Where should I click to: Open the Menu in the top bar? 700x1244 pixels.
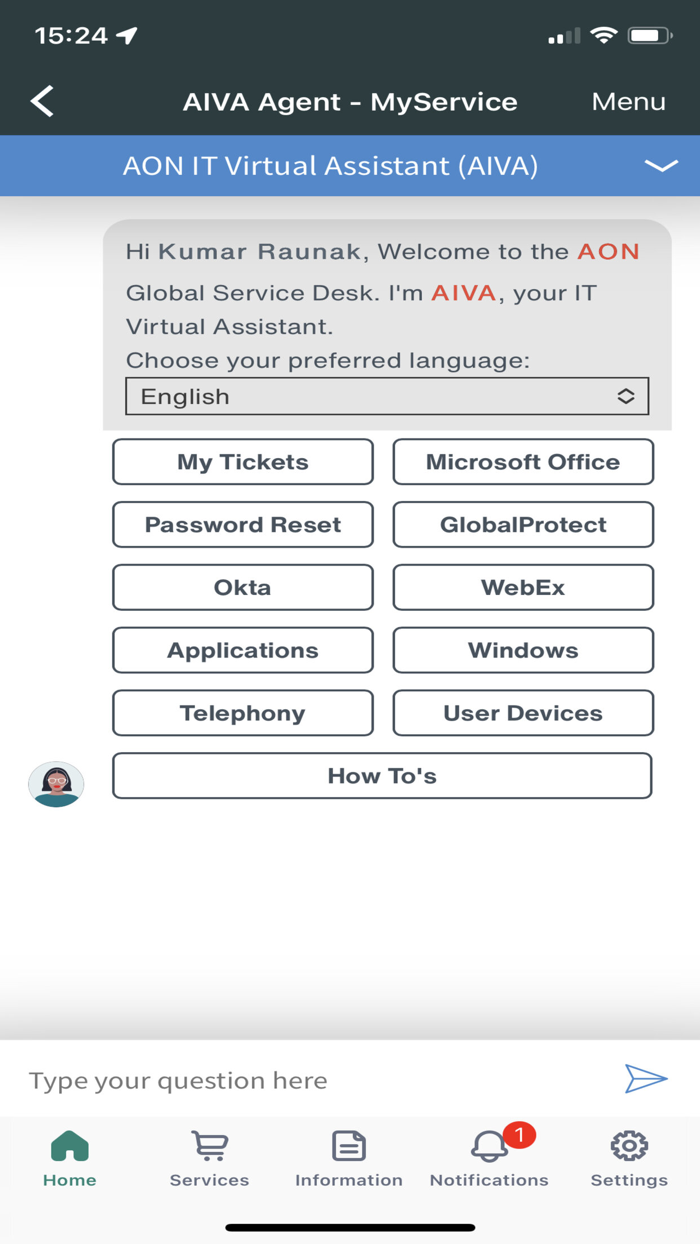(x=628, y=101)
